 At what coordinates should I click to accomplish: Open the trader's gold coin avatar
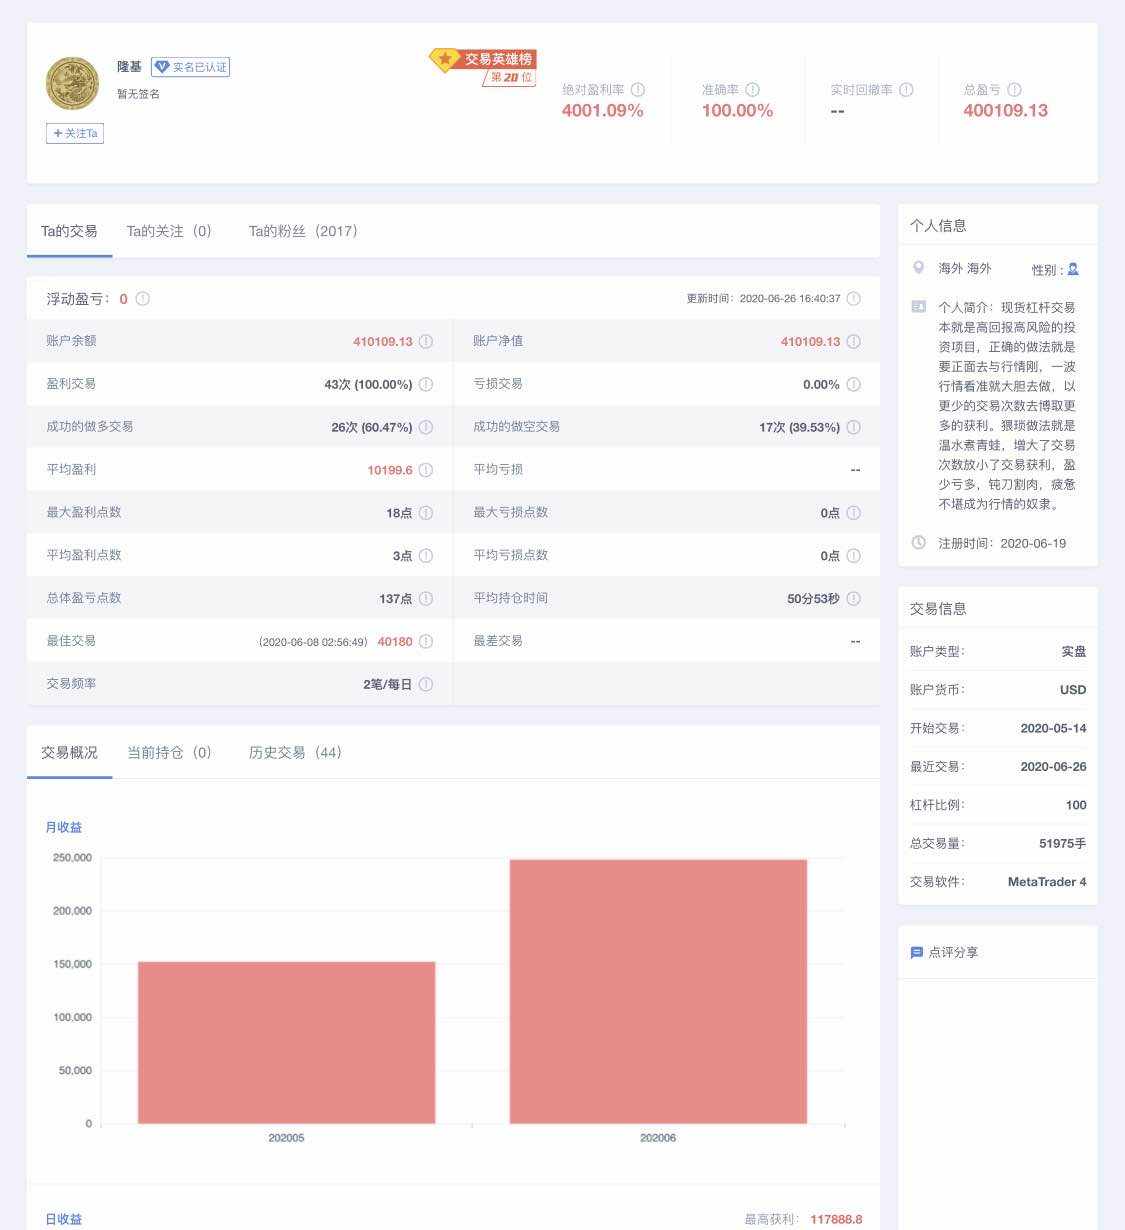coord(72,84)
